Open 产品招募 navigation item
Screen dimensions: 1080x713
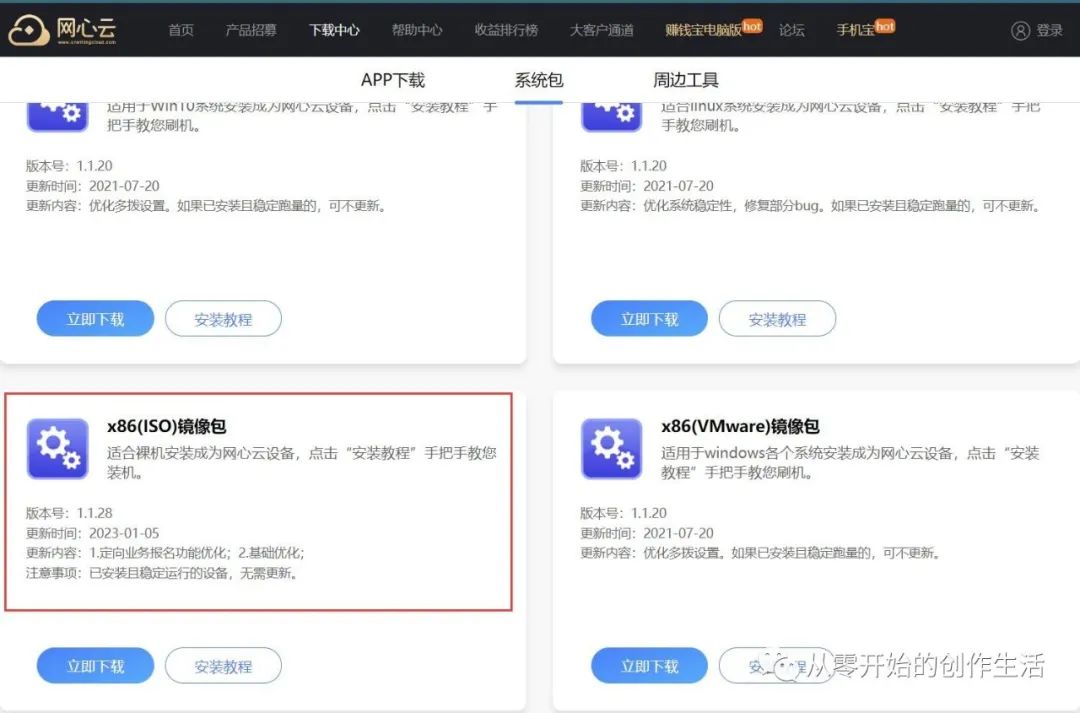coord(251,30)
